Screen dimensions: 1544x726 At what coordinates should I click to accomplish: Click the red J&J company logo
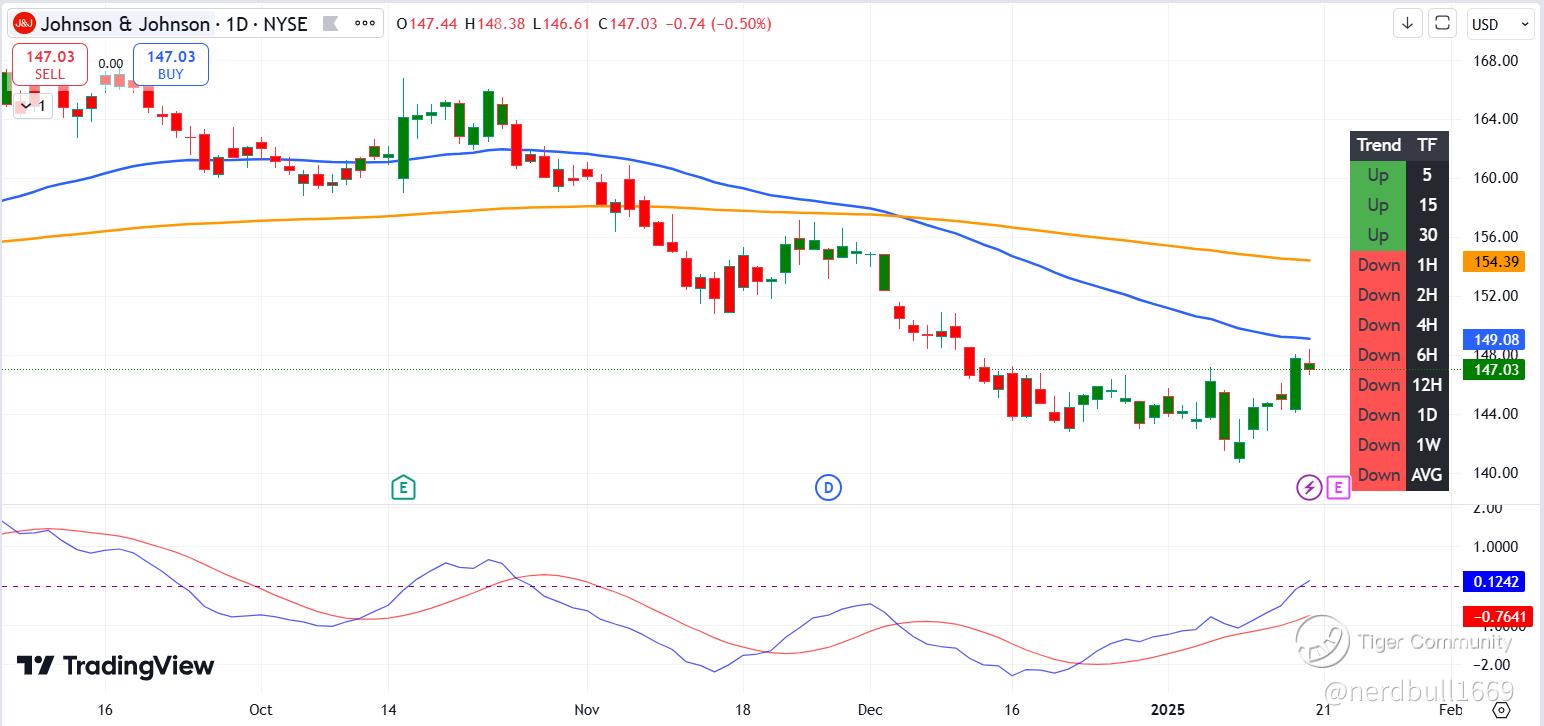25,23
